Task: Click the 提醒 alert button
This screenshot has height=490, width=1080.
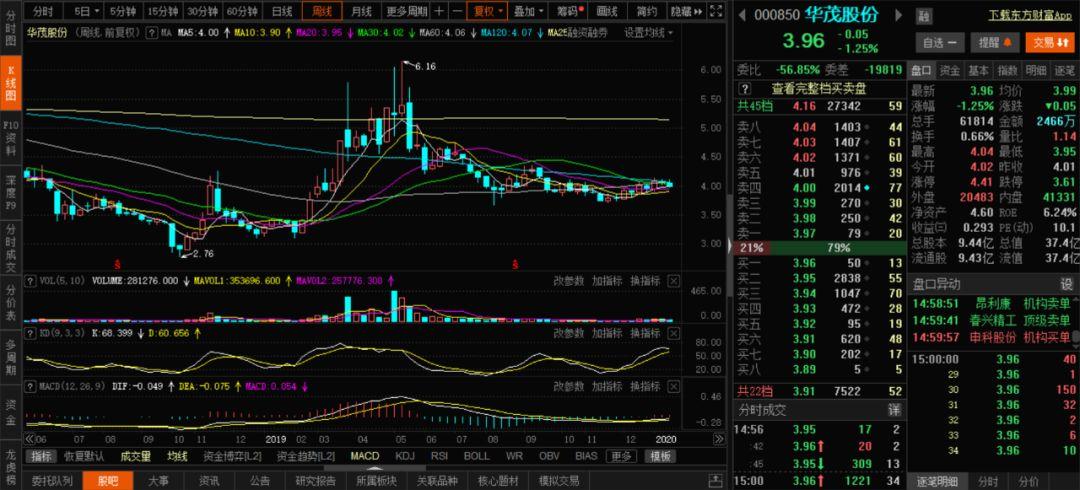Action: click(x=995, y=43)
